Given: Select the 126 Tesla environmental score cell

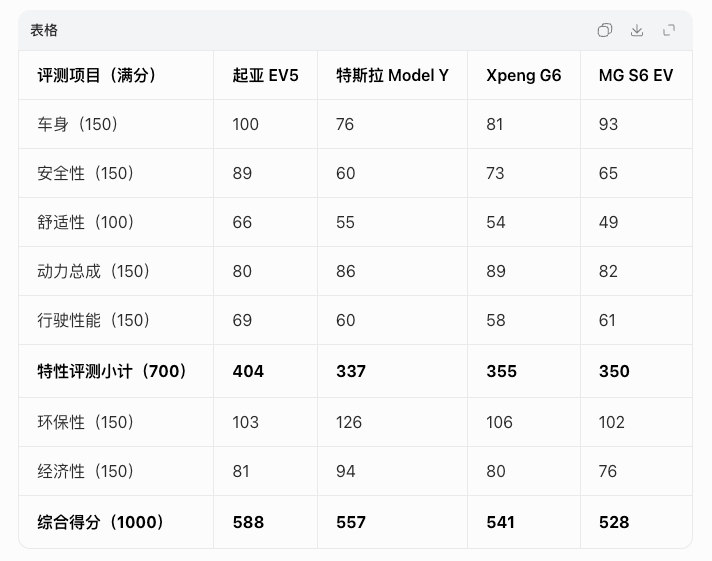Looking at the screenshot, I should (x=349, y=422).
